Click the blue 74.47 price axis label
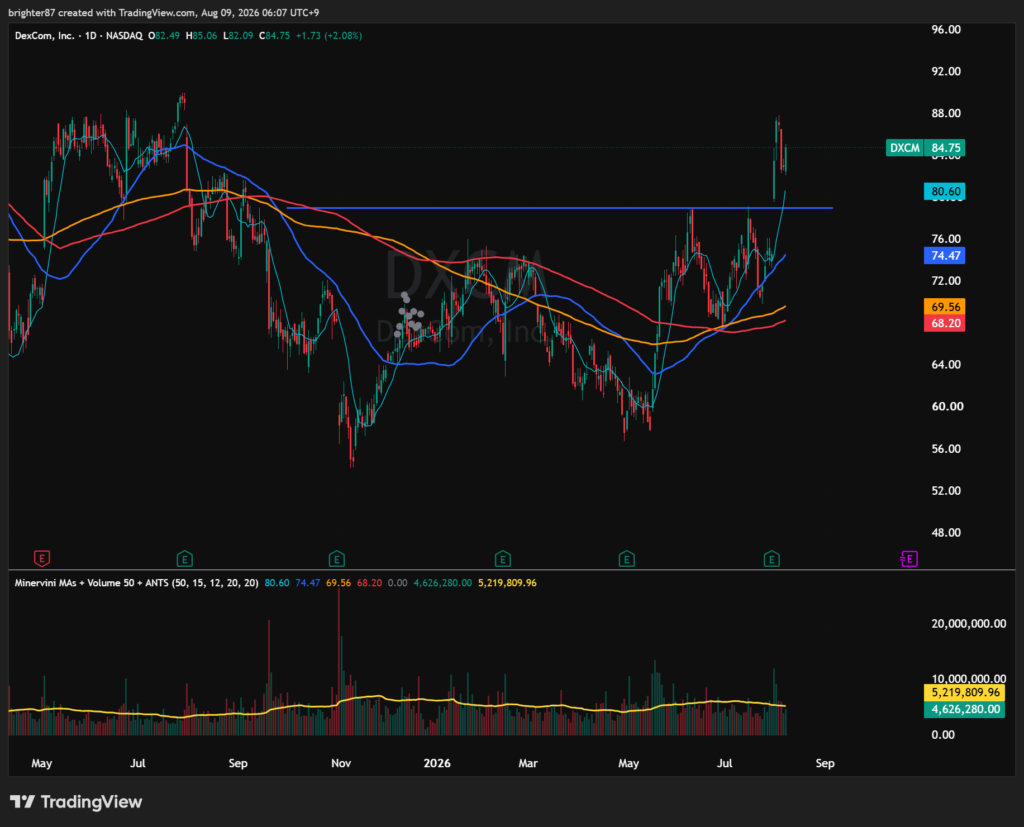1024x827 pixels. pyautogui.click(x=945, y=255)
